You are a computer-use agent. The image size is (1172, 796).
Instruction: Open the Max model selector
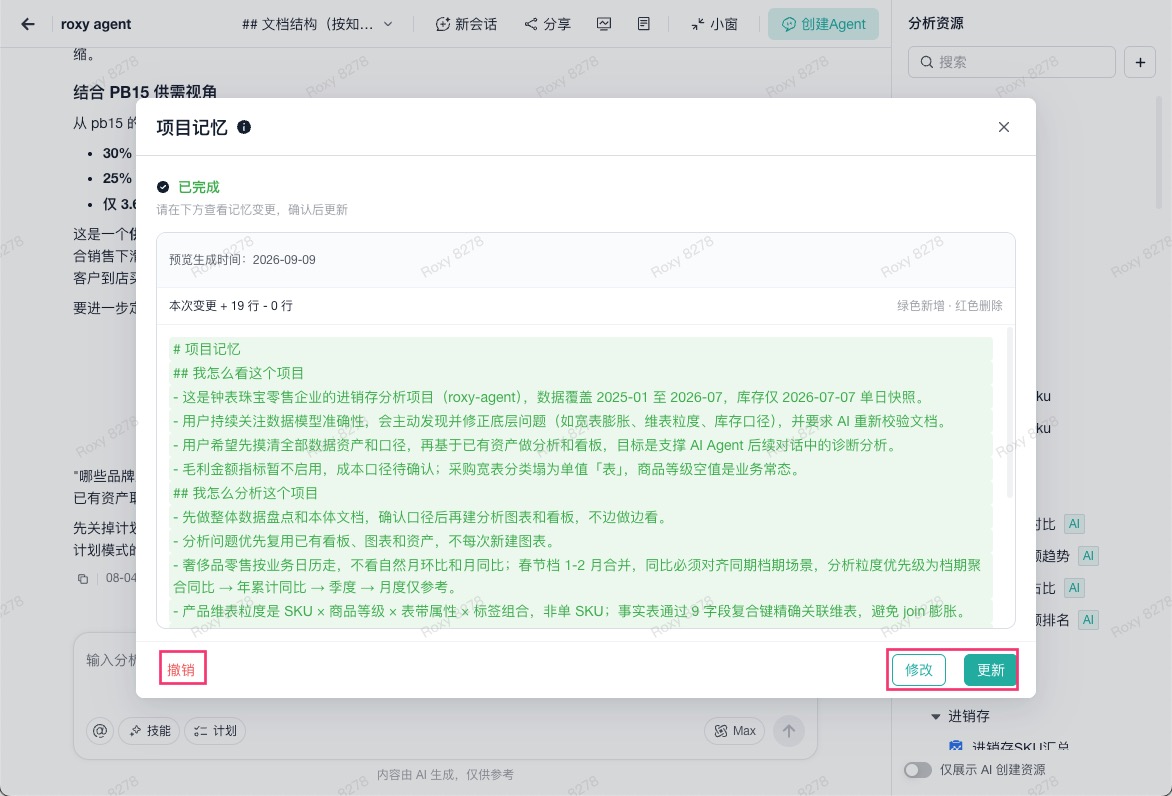[734, 730]
